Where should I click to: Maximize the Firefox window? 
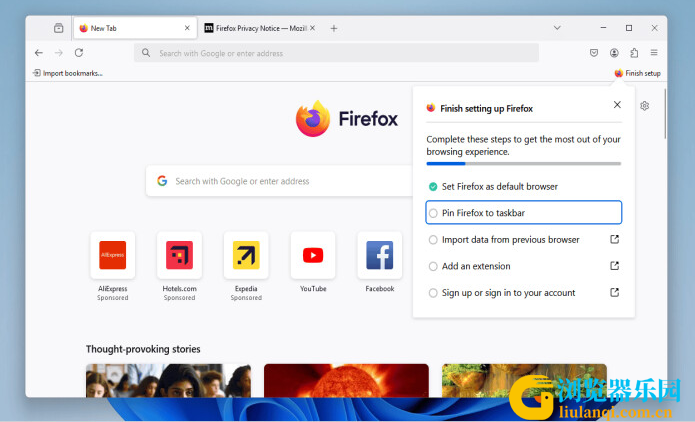629,27
